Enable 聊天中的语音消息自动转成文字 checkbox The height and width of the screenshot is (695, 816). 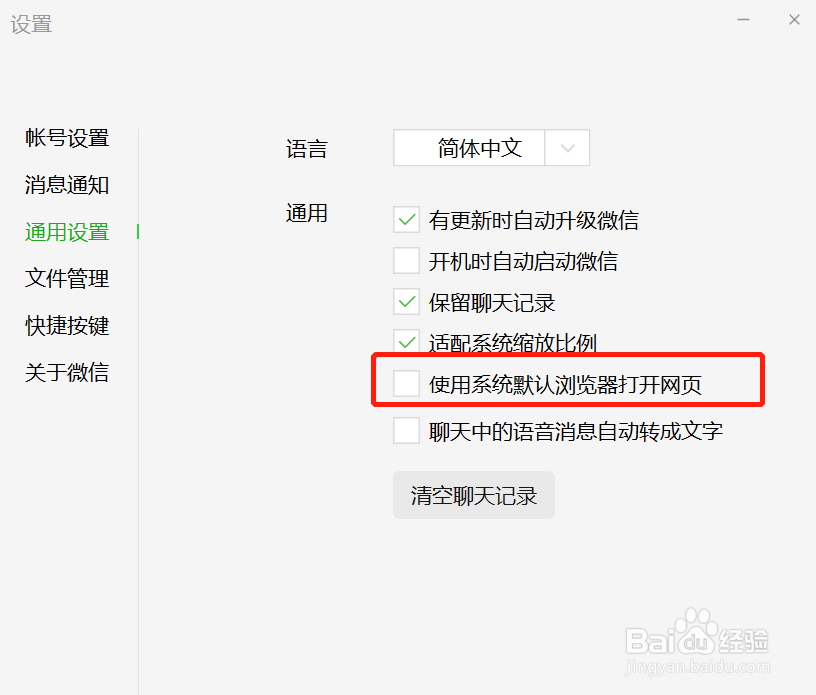coord(406,431)
